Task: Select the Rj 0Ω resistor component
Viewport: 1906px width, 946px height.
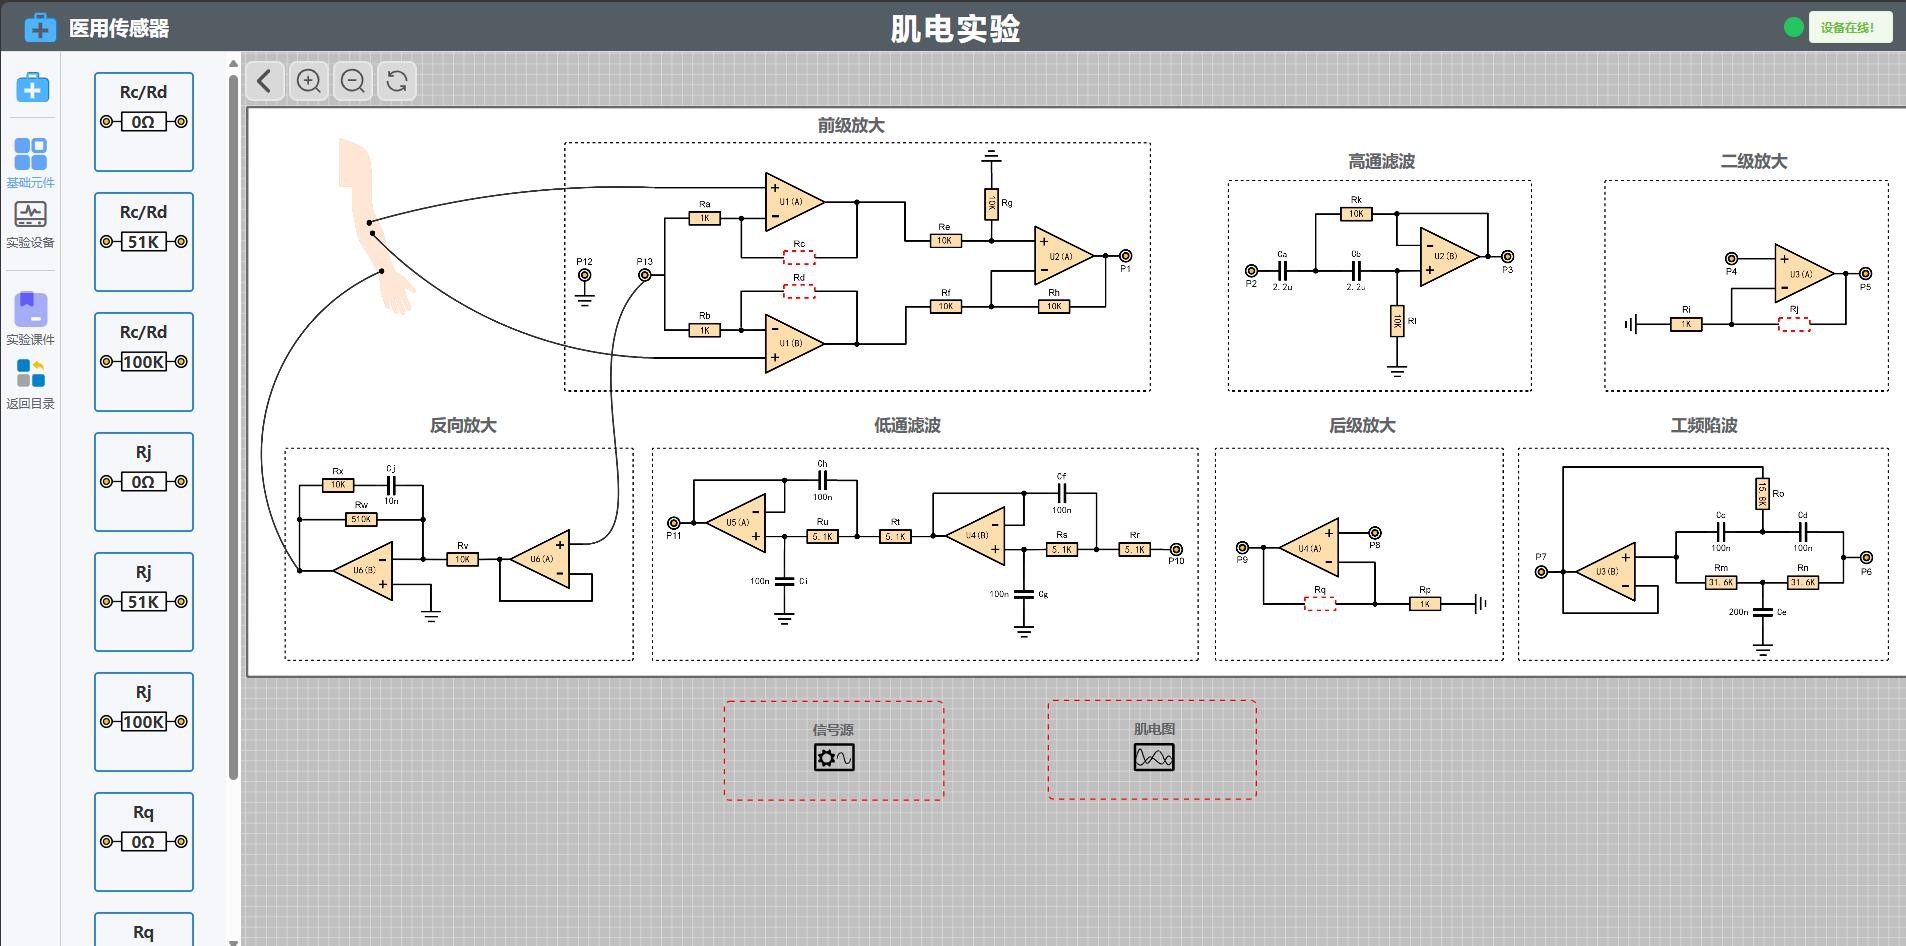Action: (144, 482)
